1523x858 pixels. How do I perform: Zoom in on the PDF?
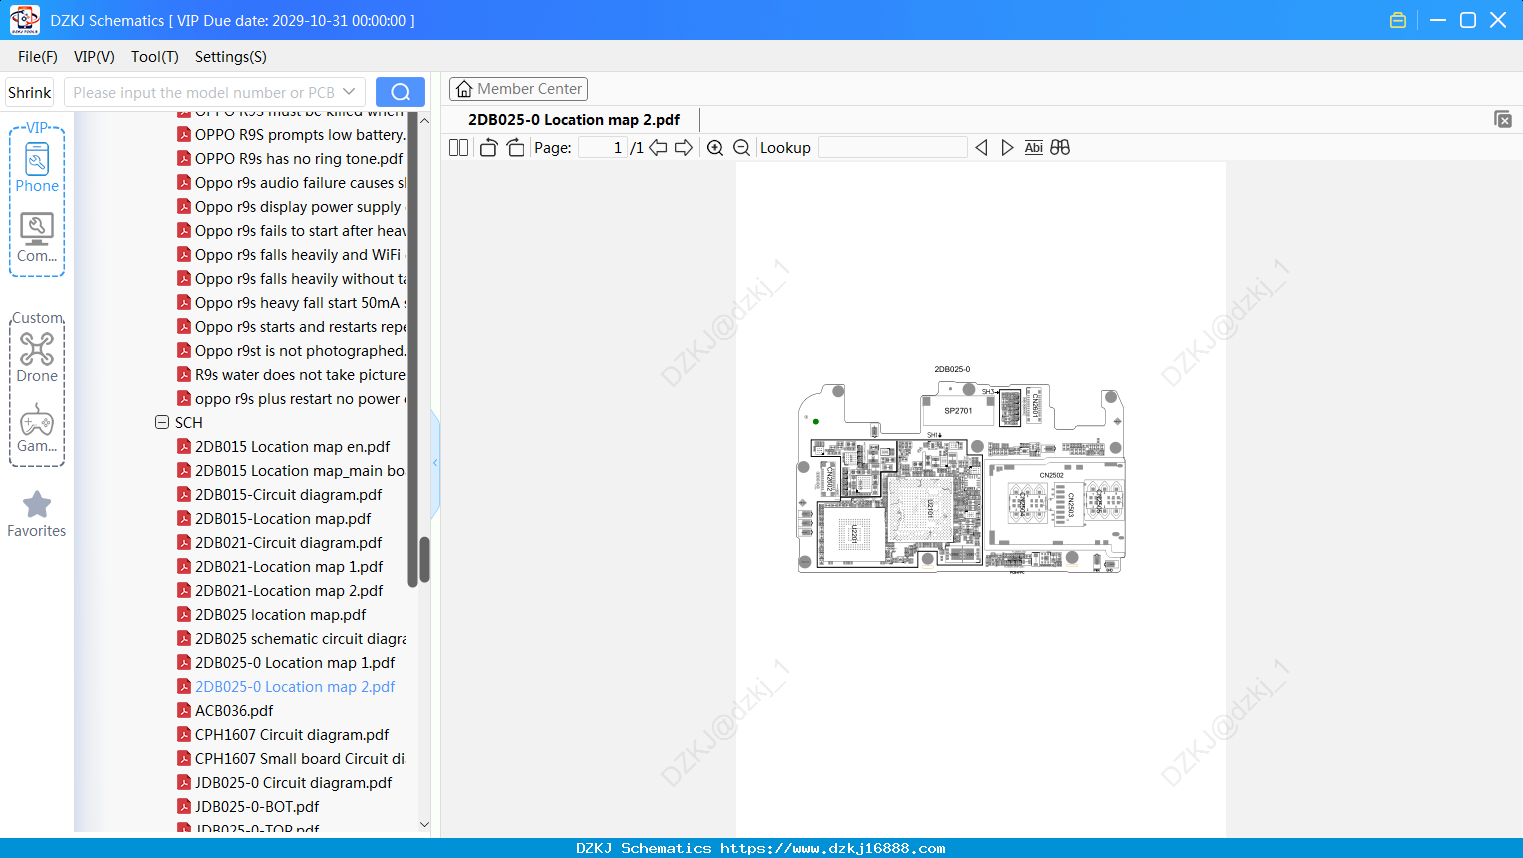point(715,148)
